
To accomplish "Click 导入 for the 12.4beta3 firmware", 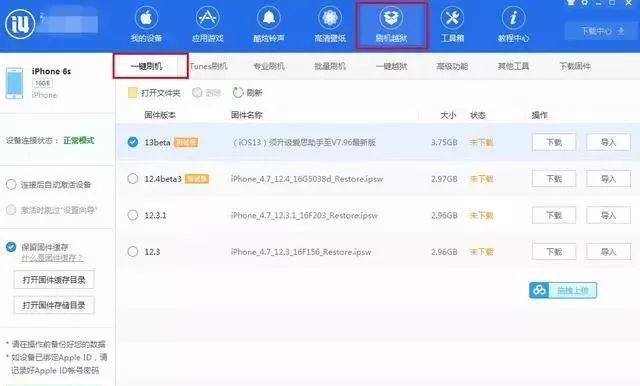I will coord(608,179).
